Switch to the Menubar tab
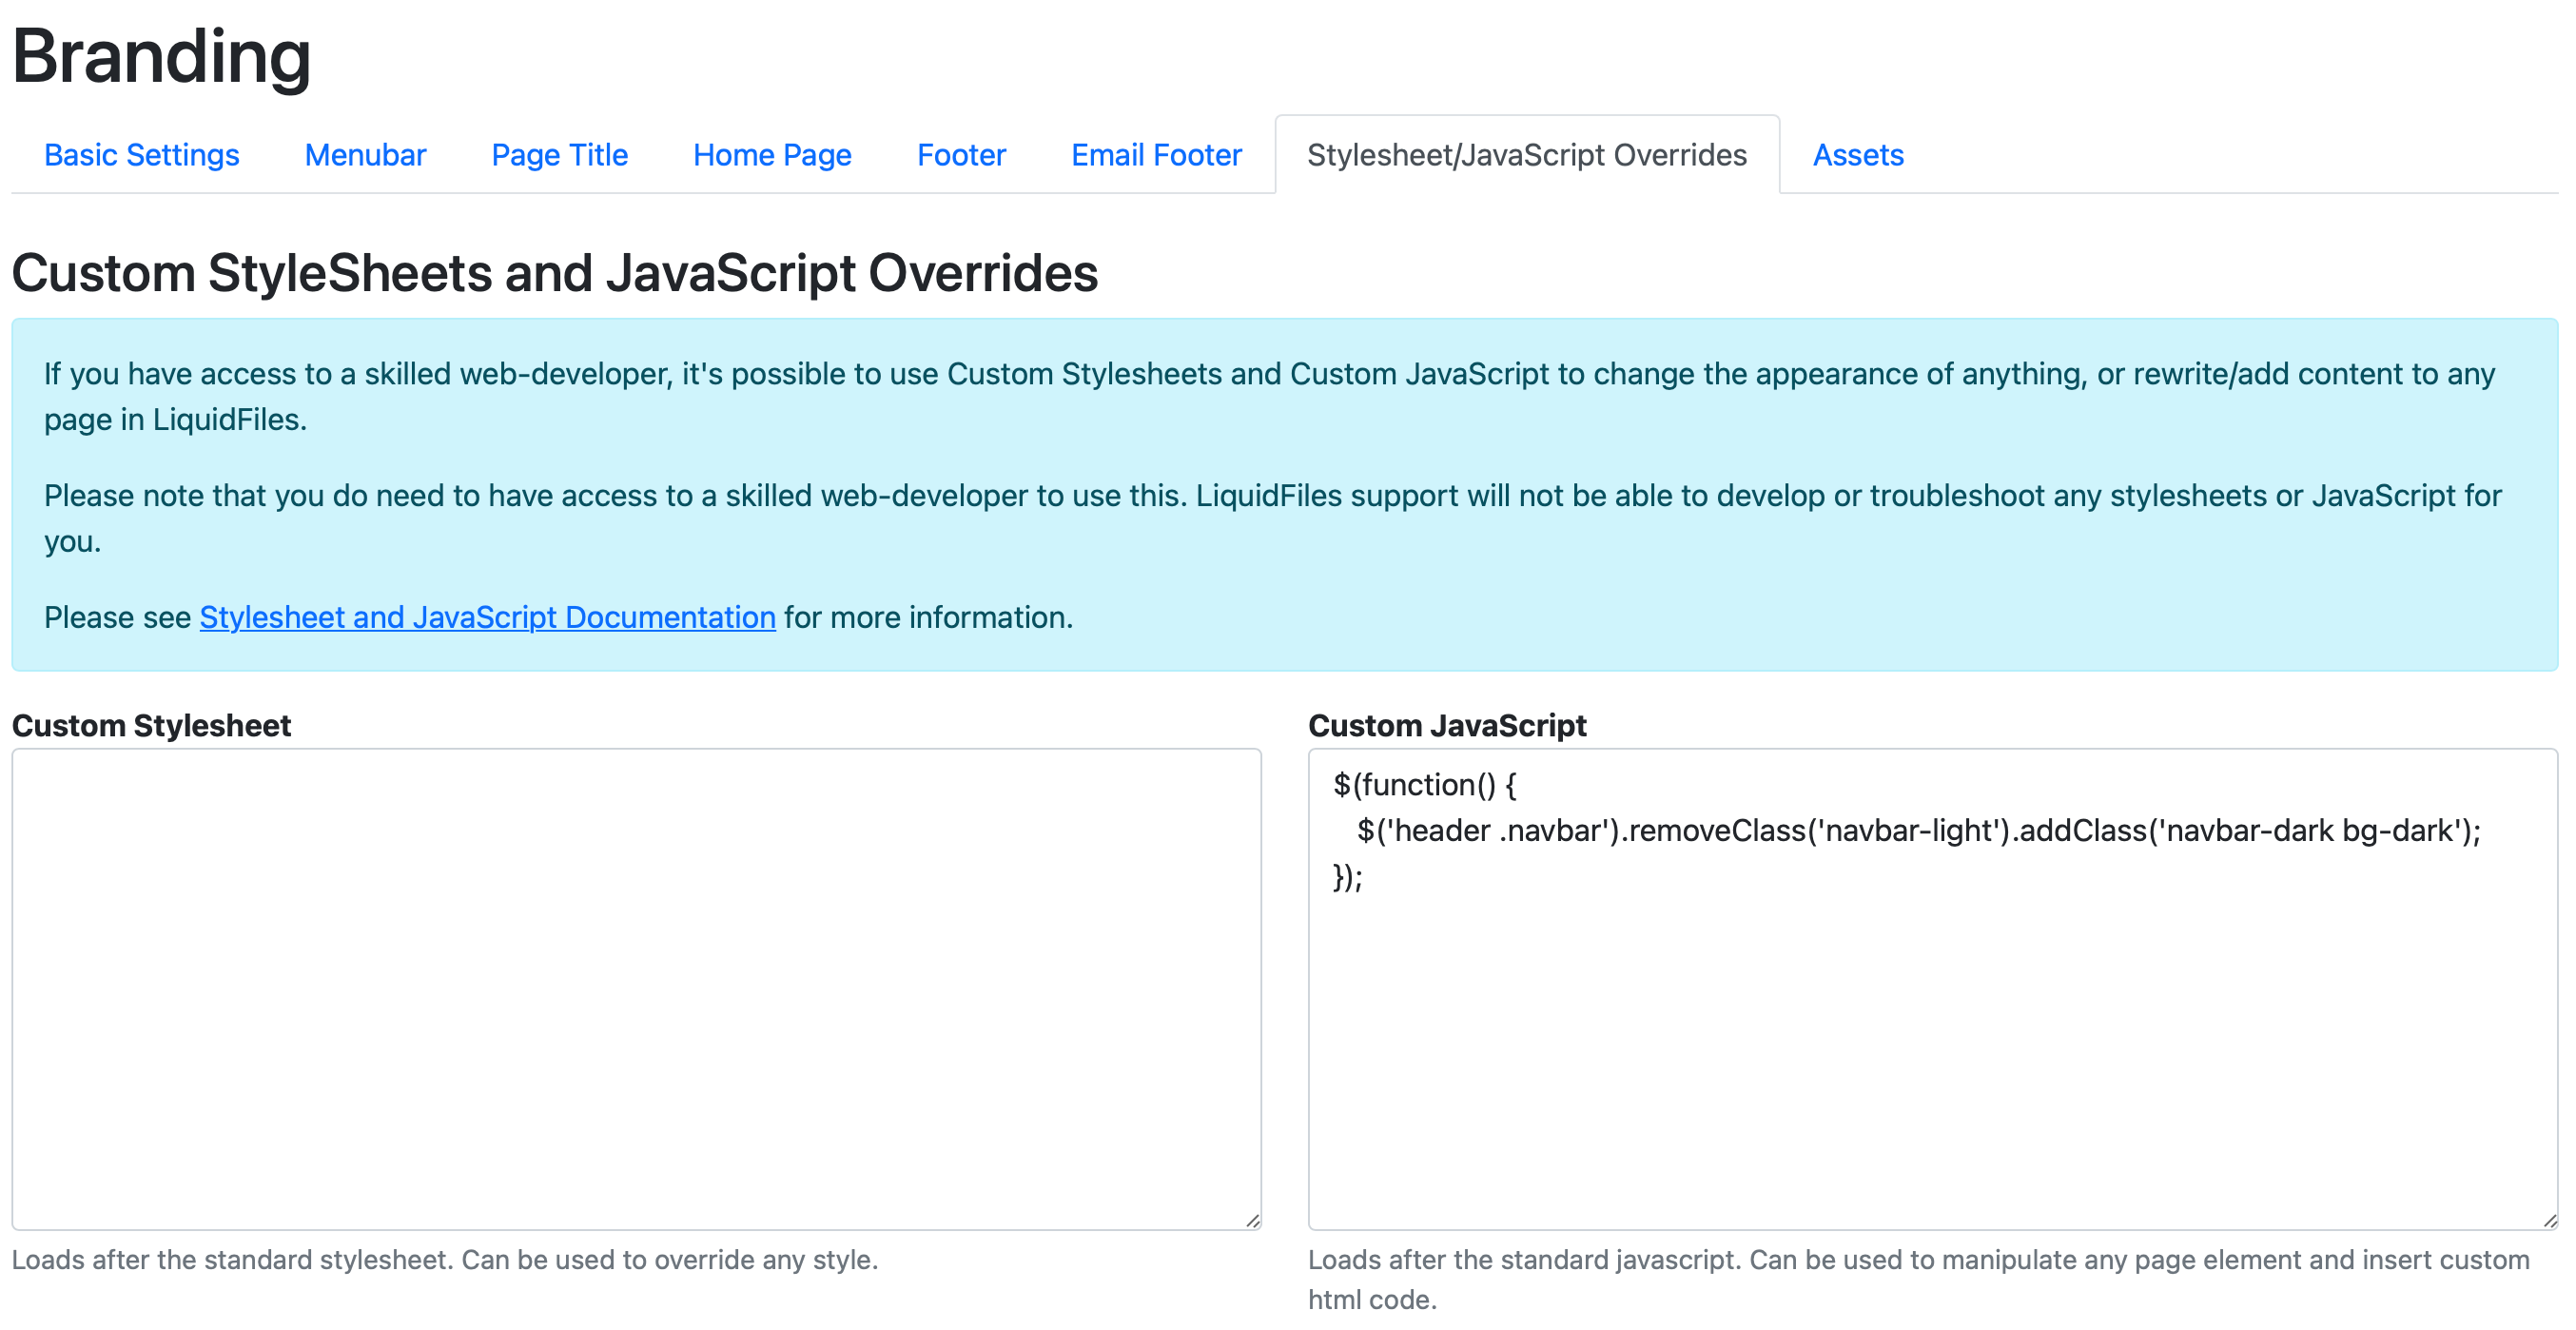 click(x=365, y=155)
